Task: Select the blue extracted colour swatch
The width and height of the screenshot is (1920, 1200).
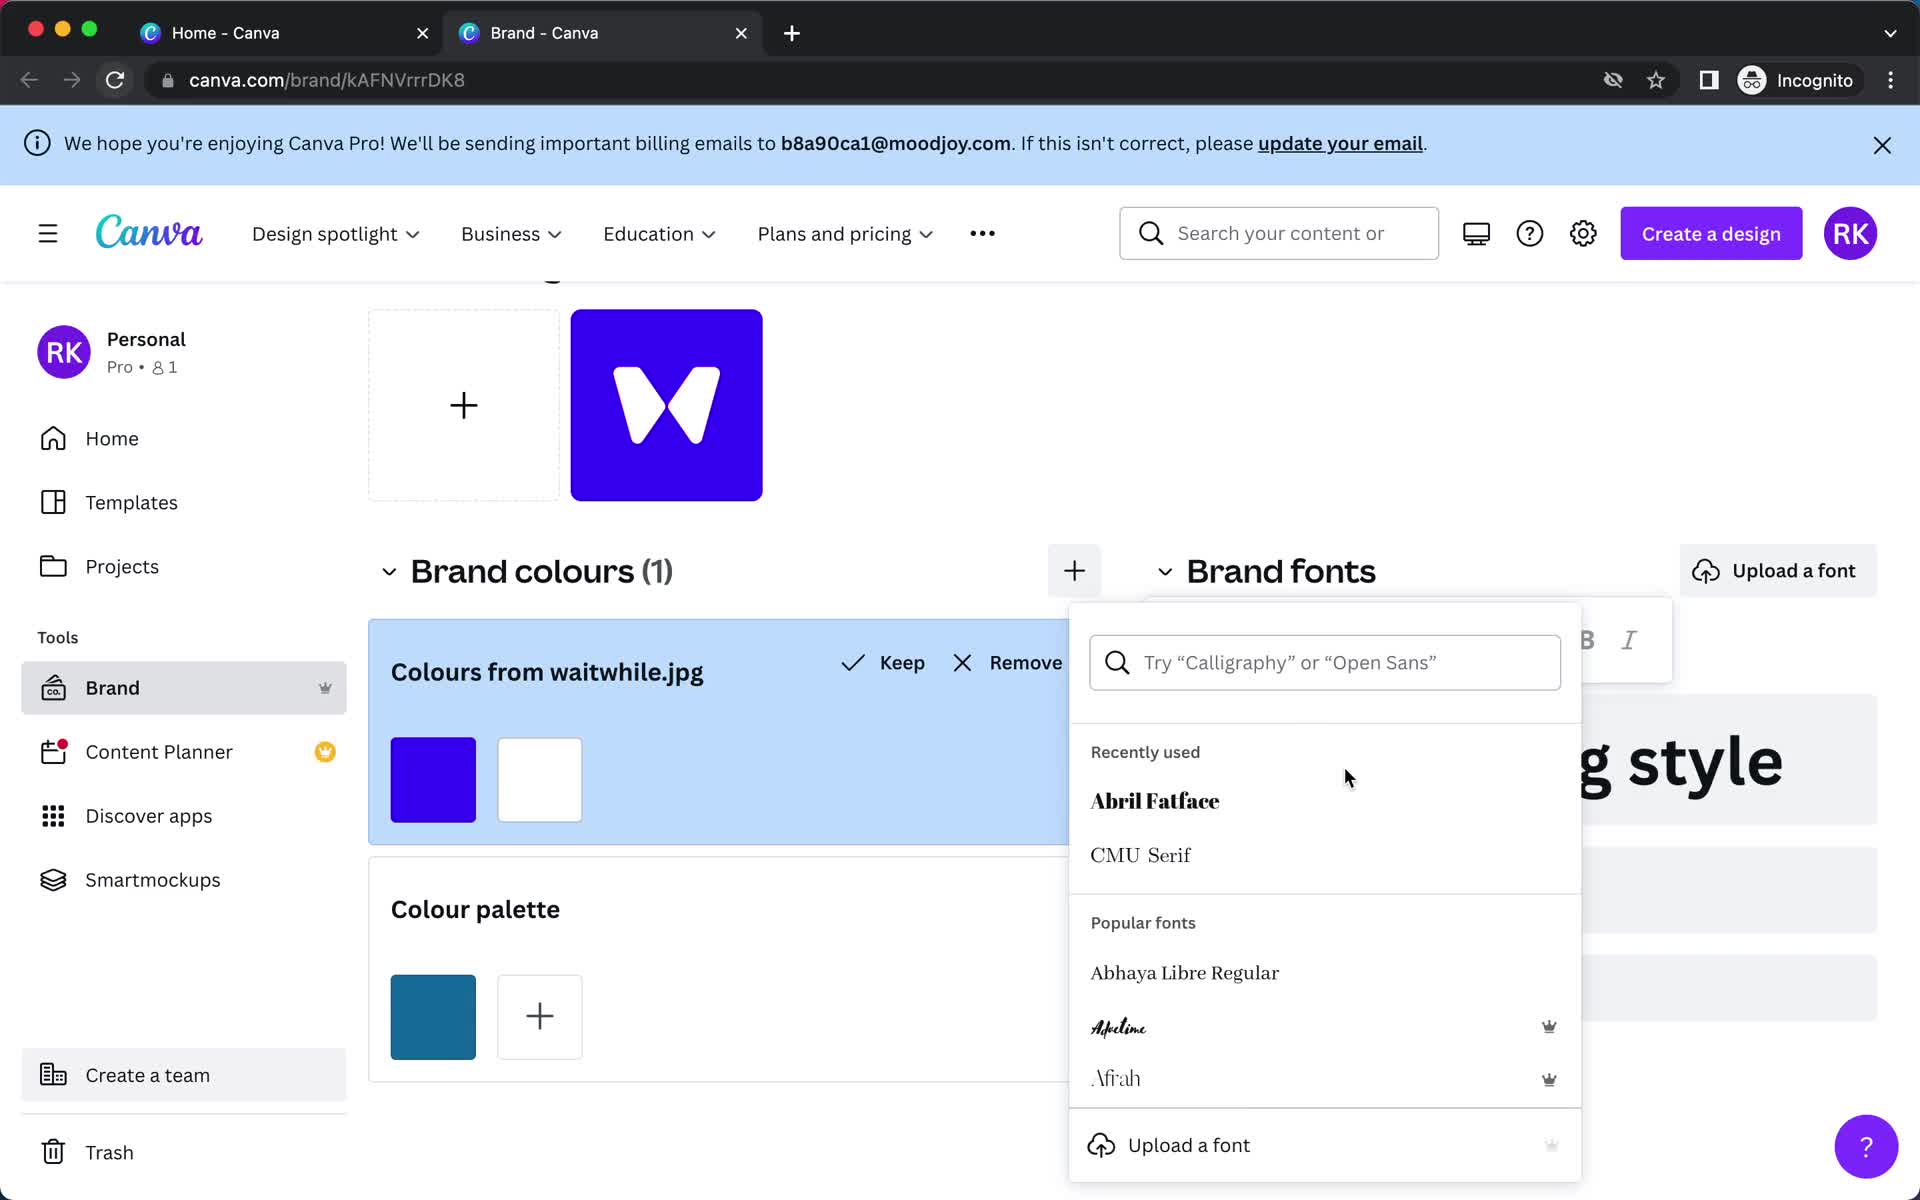Action: click(x=433, y=780)
